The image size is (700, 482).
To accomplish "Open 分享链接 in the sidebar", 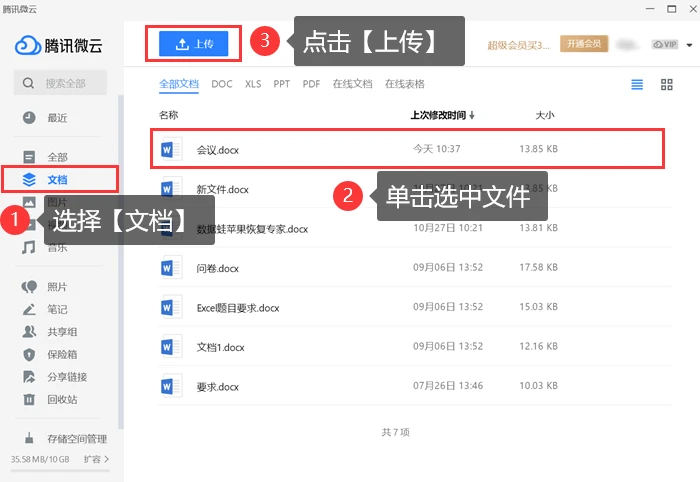I will (54, 377).
